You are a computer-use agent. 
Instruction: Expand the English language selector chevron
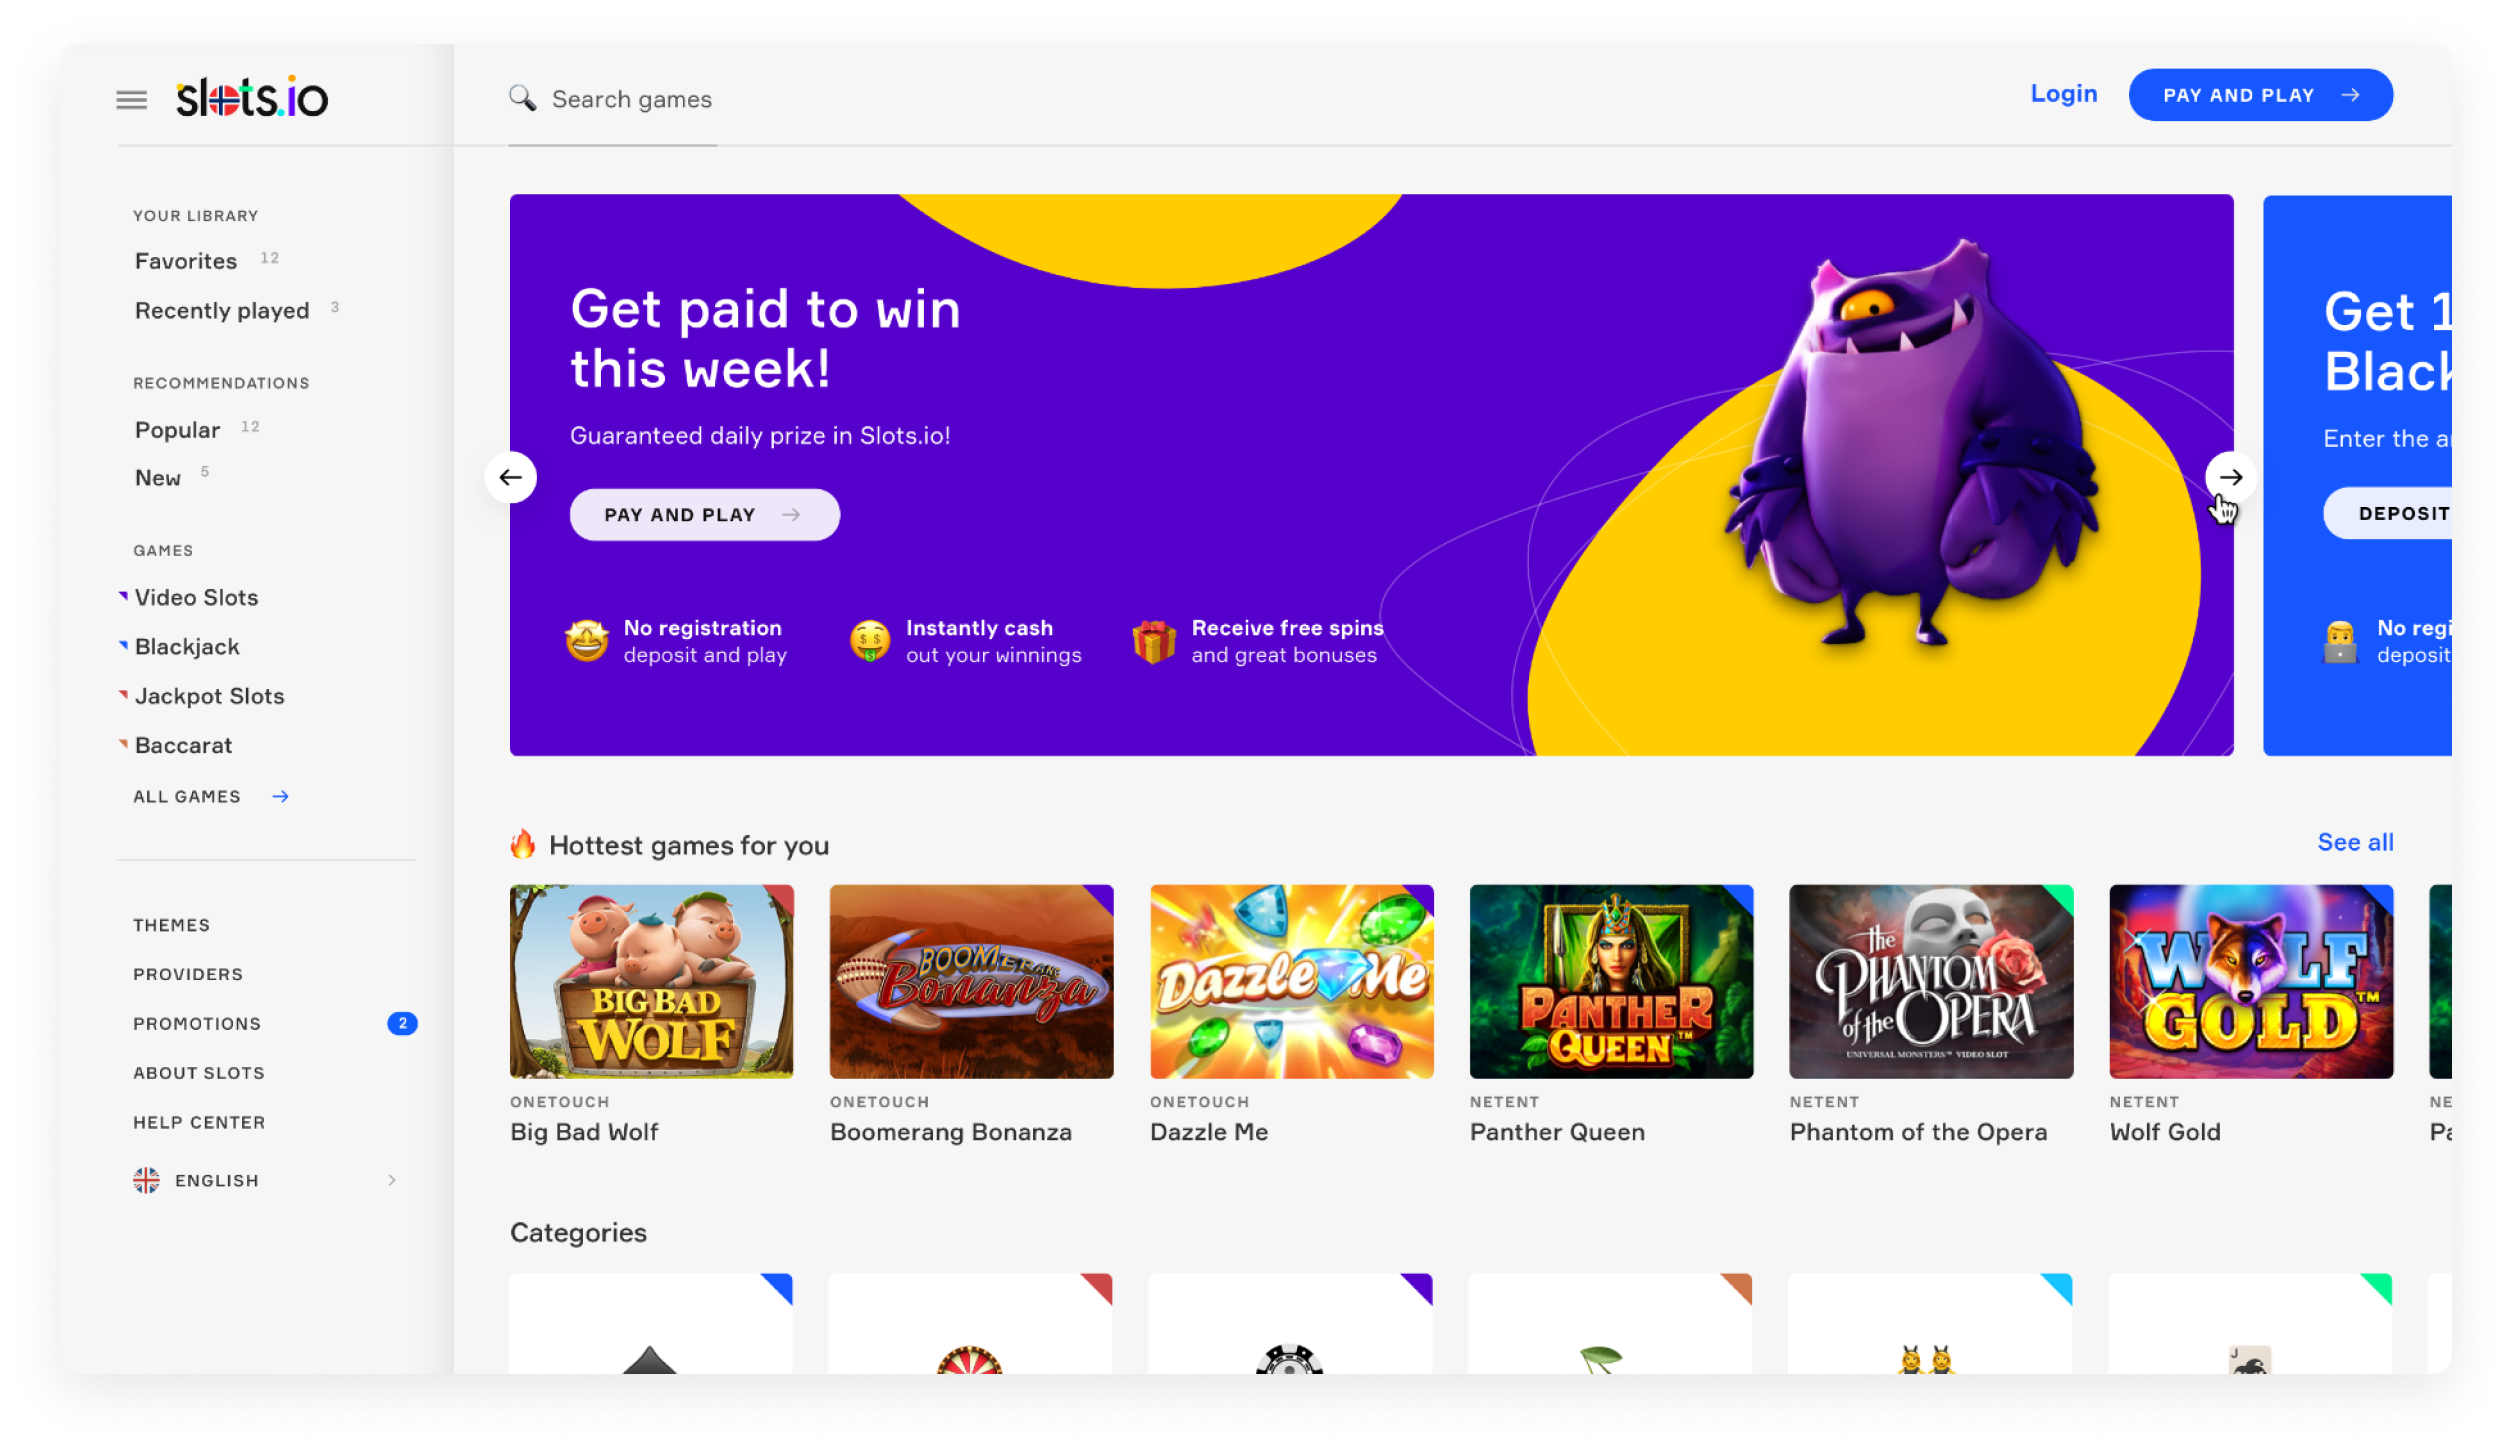click(x=392, y=1181)
